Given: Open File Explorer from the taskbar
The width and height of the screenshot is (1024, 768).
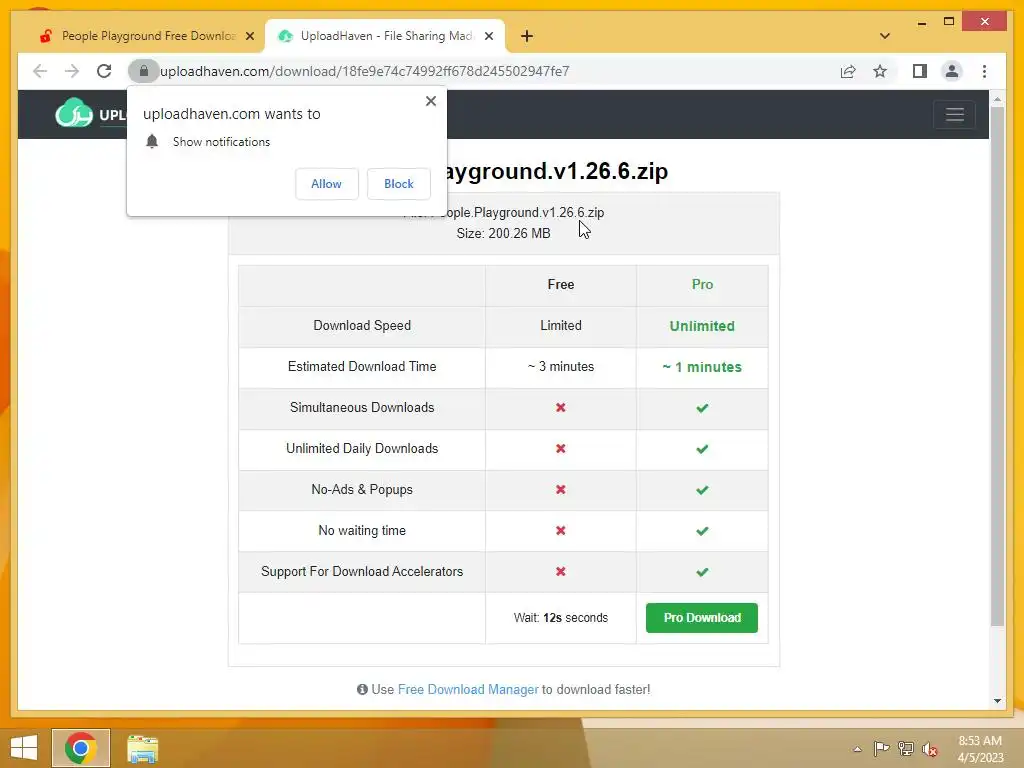Looking at the screenshot, I should (x=142, y=748).
